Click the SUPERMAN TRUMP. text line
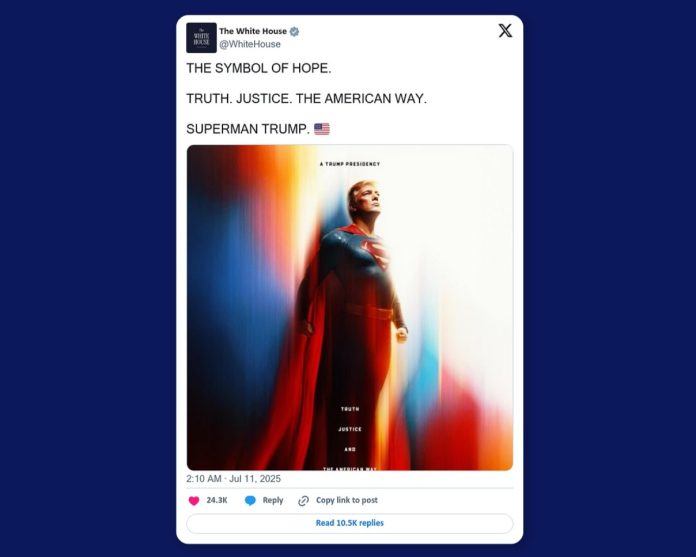The height and width of the screenshot is (557, 696). (248, 129)
